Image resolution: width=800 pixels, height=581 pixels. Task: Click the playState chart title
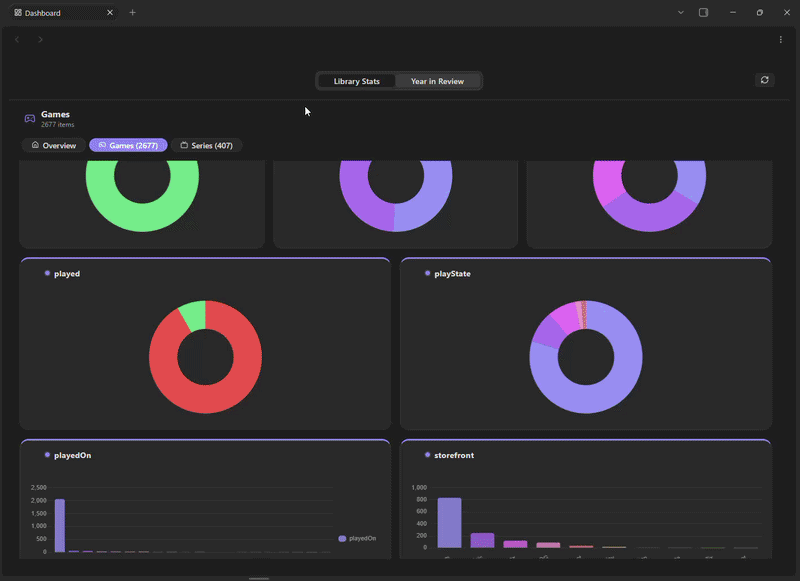coord(452,273)
